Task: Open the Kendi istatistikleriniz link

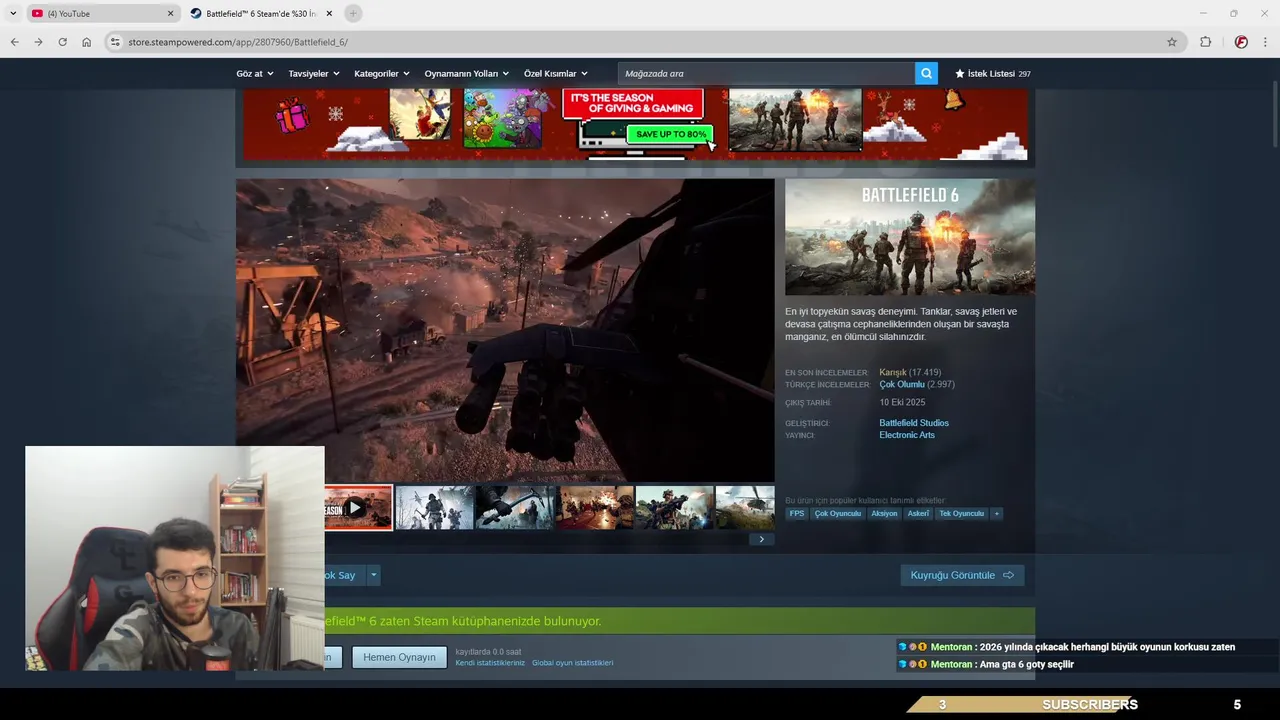Action: click(x=490, y=663)
